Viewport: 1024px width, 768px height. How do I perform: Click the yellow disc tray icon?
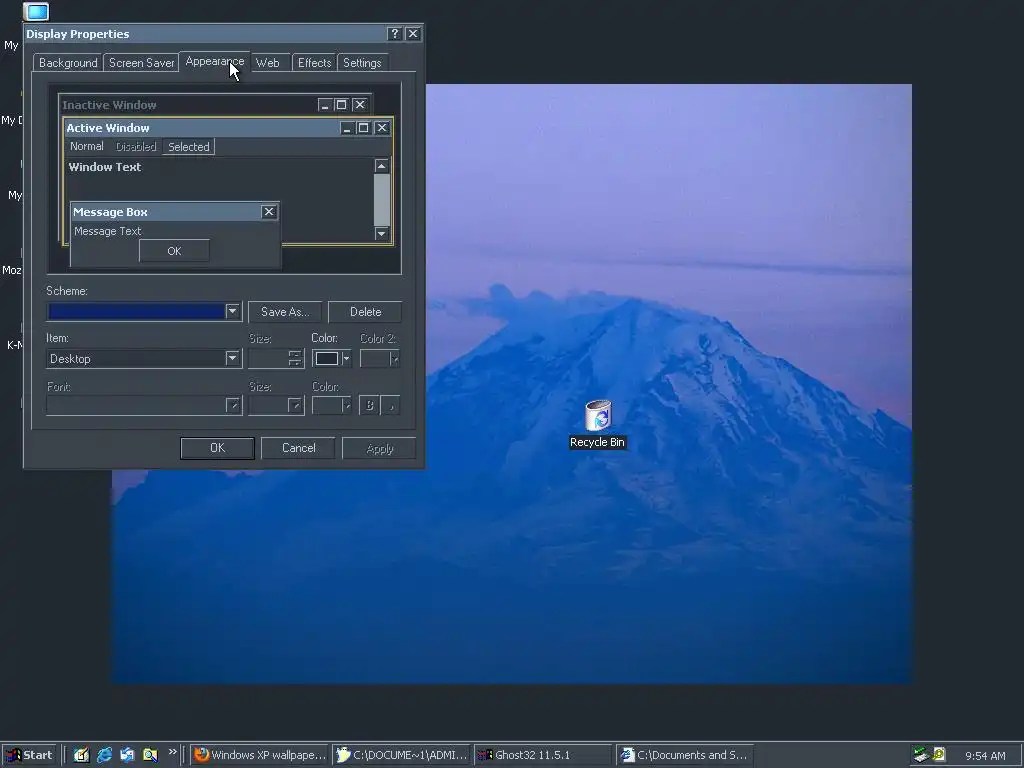coord(939,755)
